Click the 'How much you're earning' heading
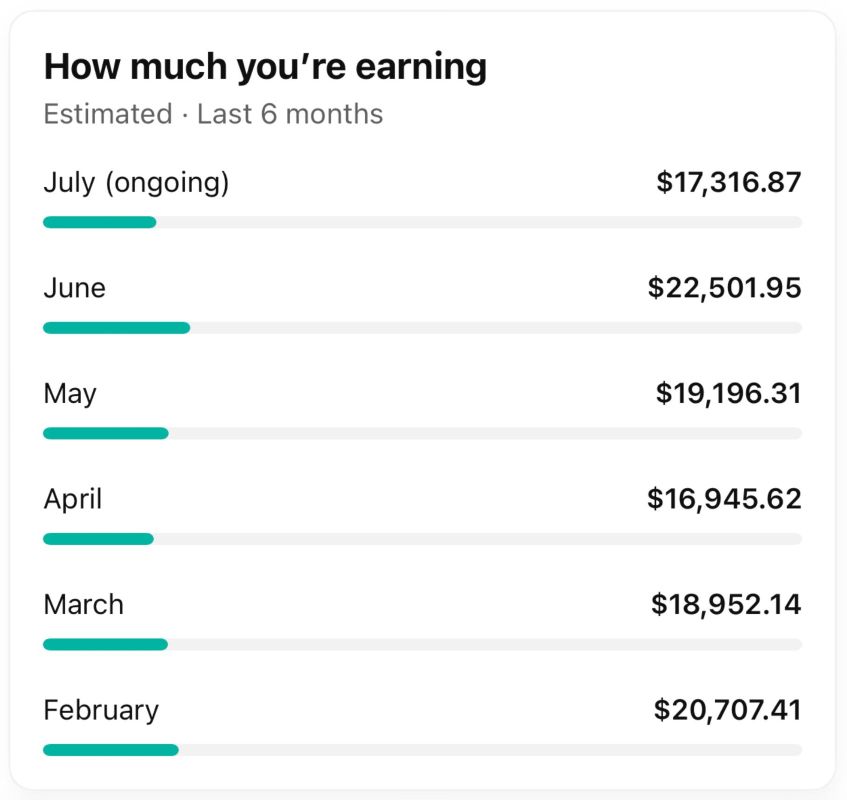 265,66
